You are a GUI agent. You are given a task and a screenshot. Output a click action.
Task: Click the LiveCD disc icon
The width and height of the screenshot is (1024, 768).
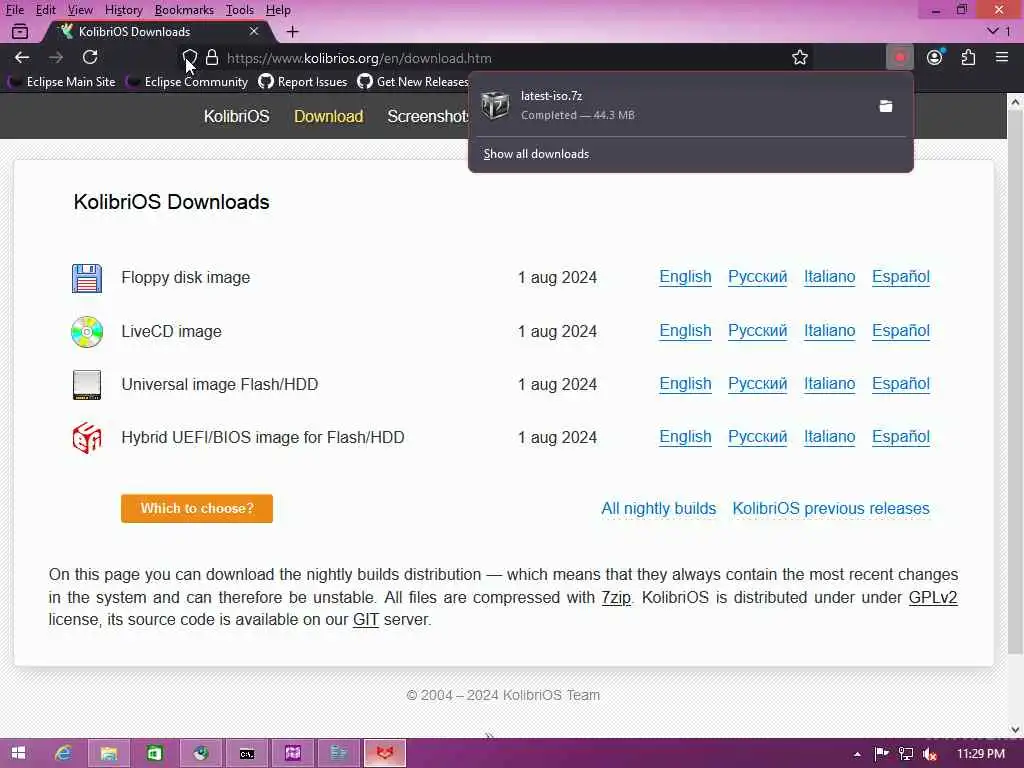click(x=87, y=332)
